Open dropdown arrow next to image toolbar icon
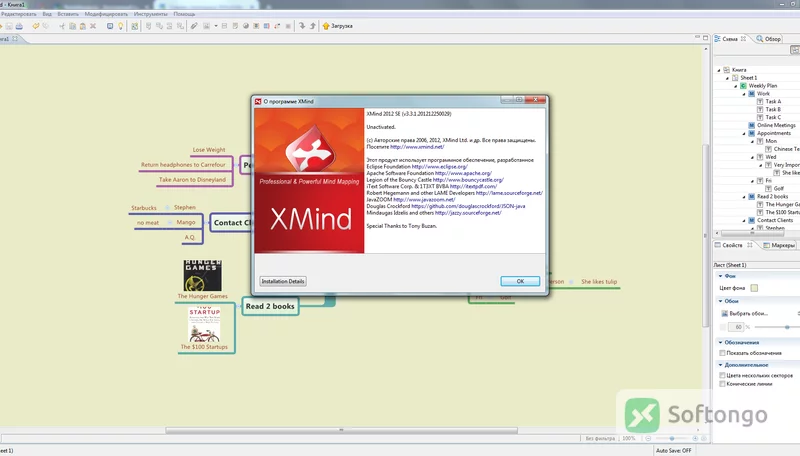Screen dimensions: 800x456 (216, 26)
